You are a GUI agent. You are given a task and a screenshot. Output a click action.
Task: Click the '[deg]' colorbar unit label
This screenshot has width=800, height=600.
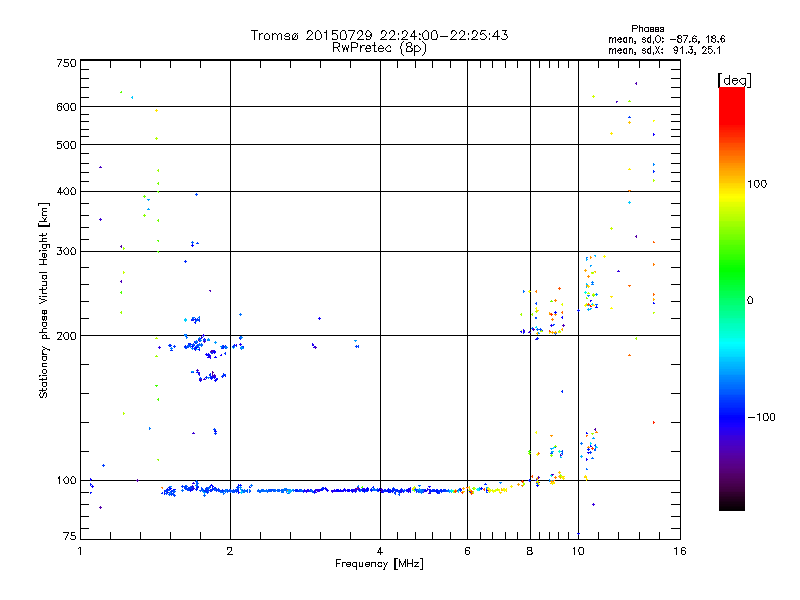[734, 80]
